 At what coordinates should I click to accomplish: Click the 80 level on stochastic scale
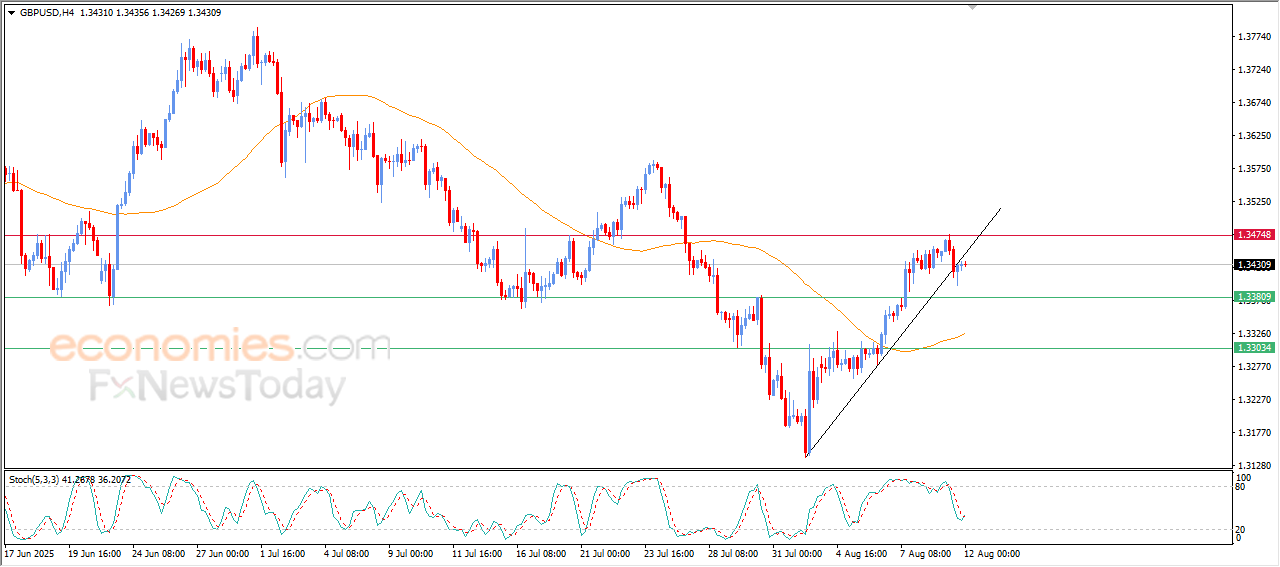click(1242, 488)
